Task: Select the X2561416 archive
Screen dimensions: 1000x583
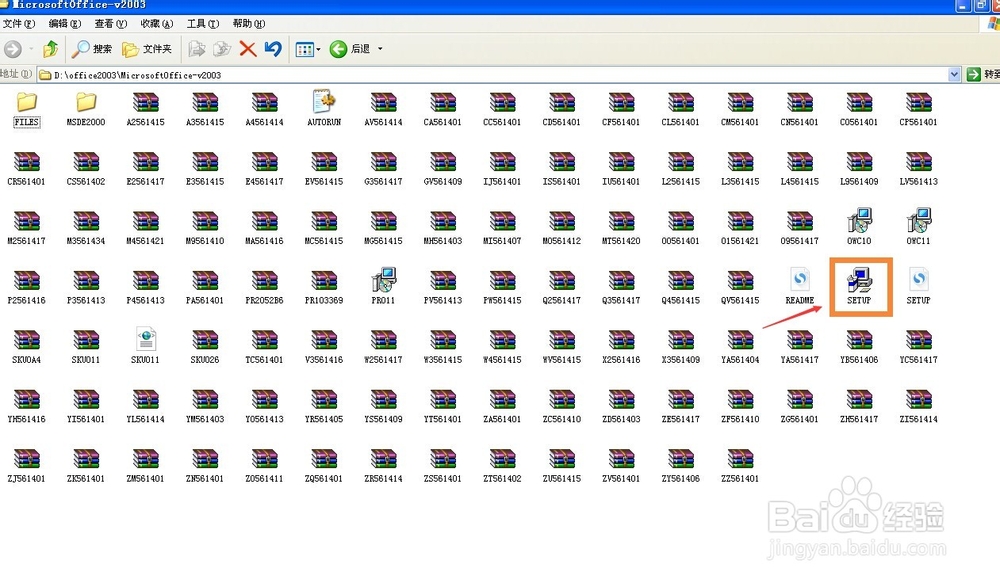Action: click(x=621, y=347)
